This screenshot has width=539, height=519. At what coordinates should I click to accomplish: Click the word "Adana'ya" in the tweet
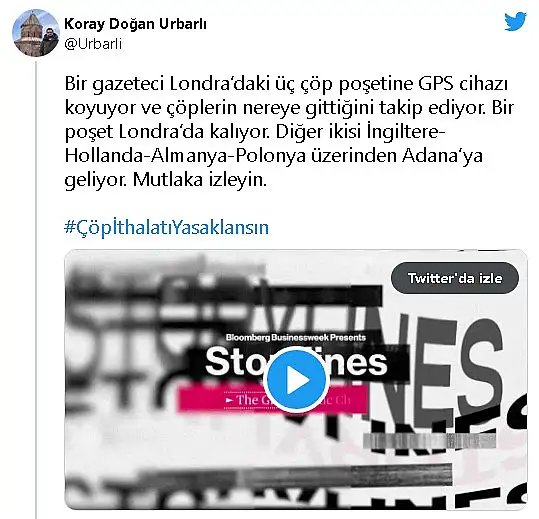(442, 155)
